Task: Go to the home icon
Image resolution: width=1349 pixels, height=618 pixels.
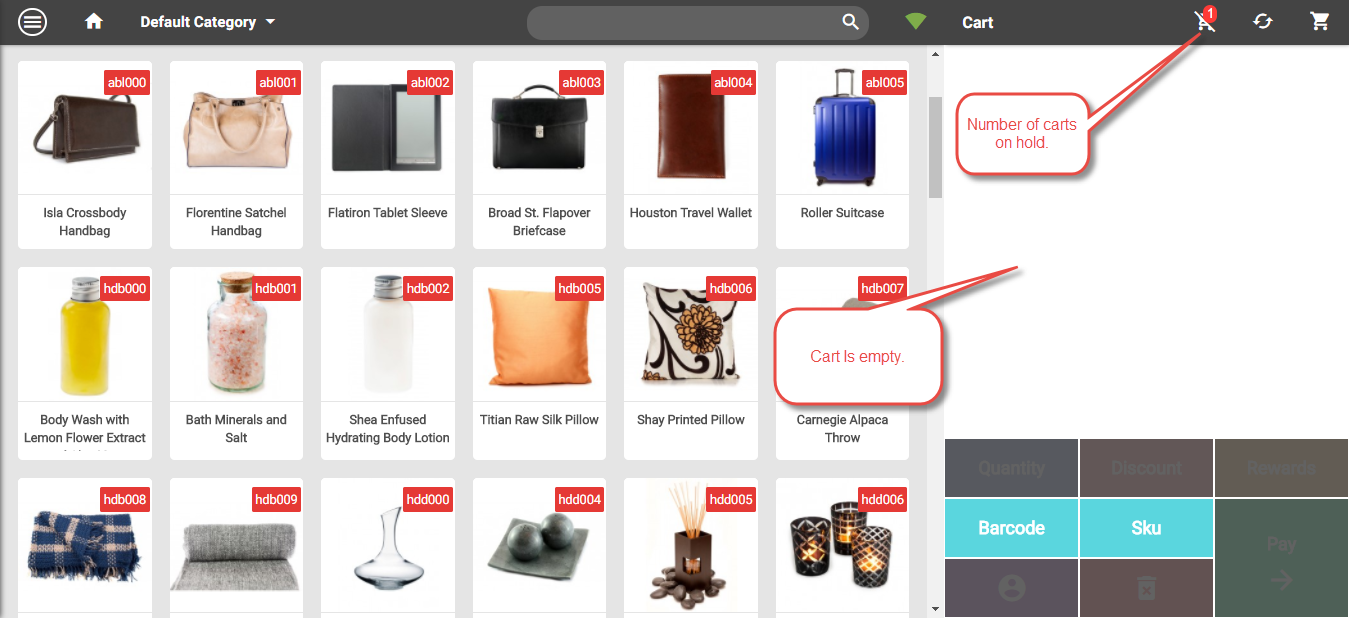Action: click(94, 21)
